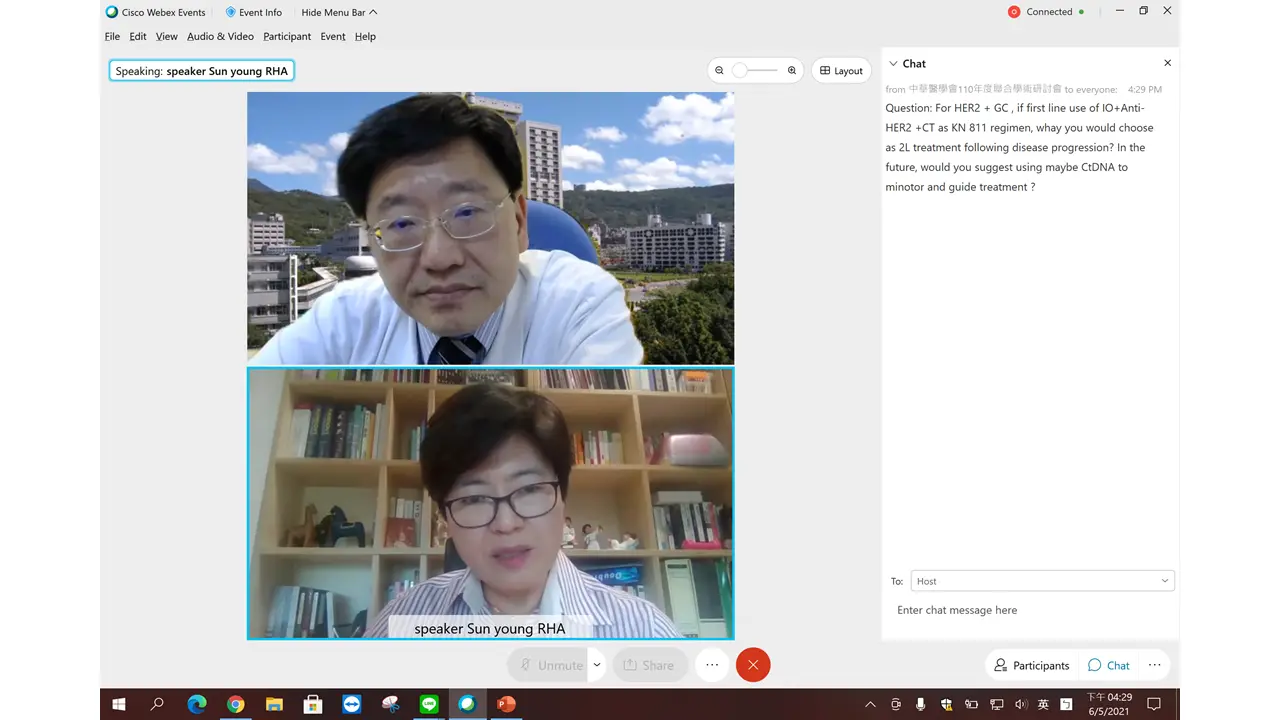The height and width of the screenshot is (720, 1280).
Task: Click the zoom out magnifier icon
Action: click(719, 70)
